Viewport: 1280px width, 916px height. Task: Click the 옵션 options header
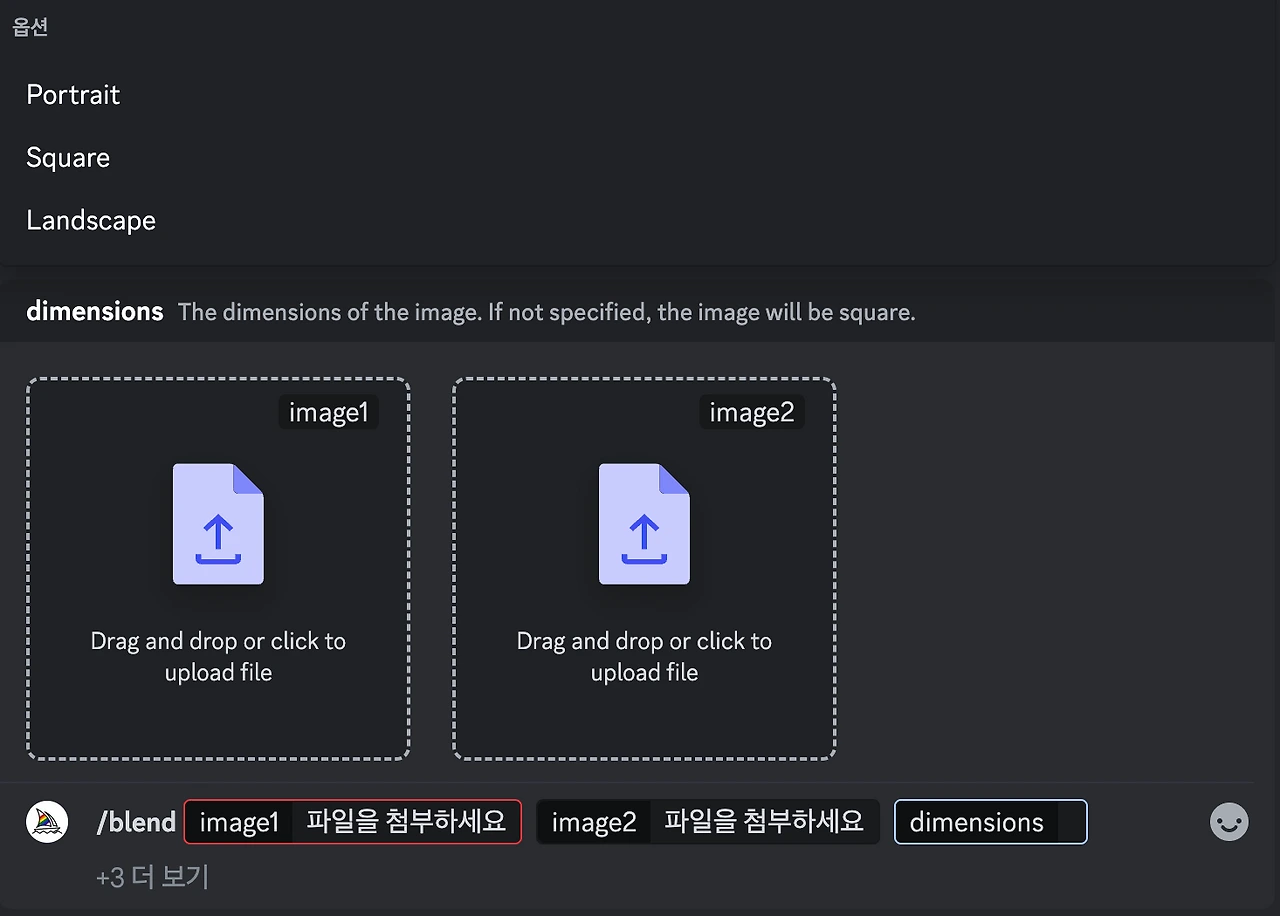point(30,27)
